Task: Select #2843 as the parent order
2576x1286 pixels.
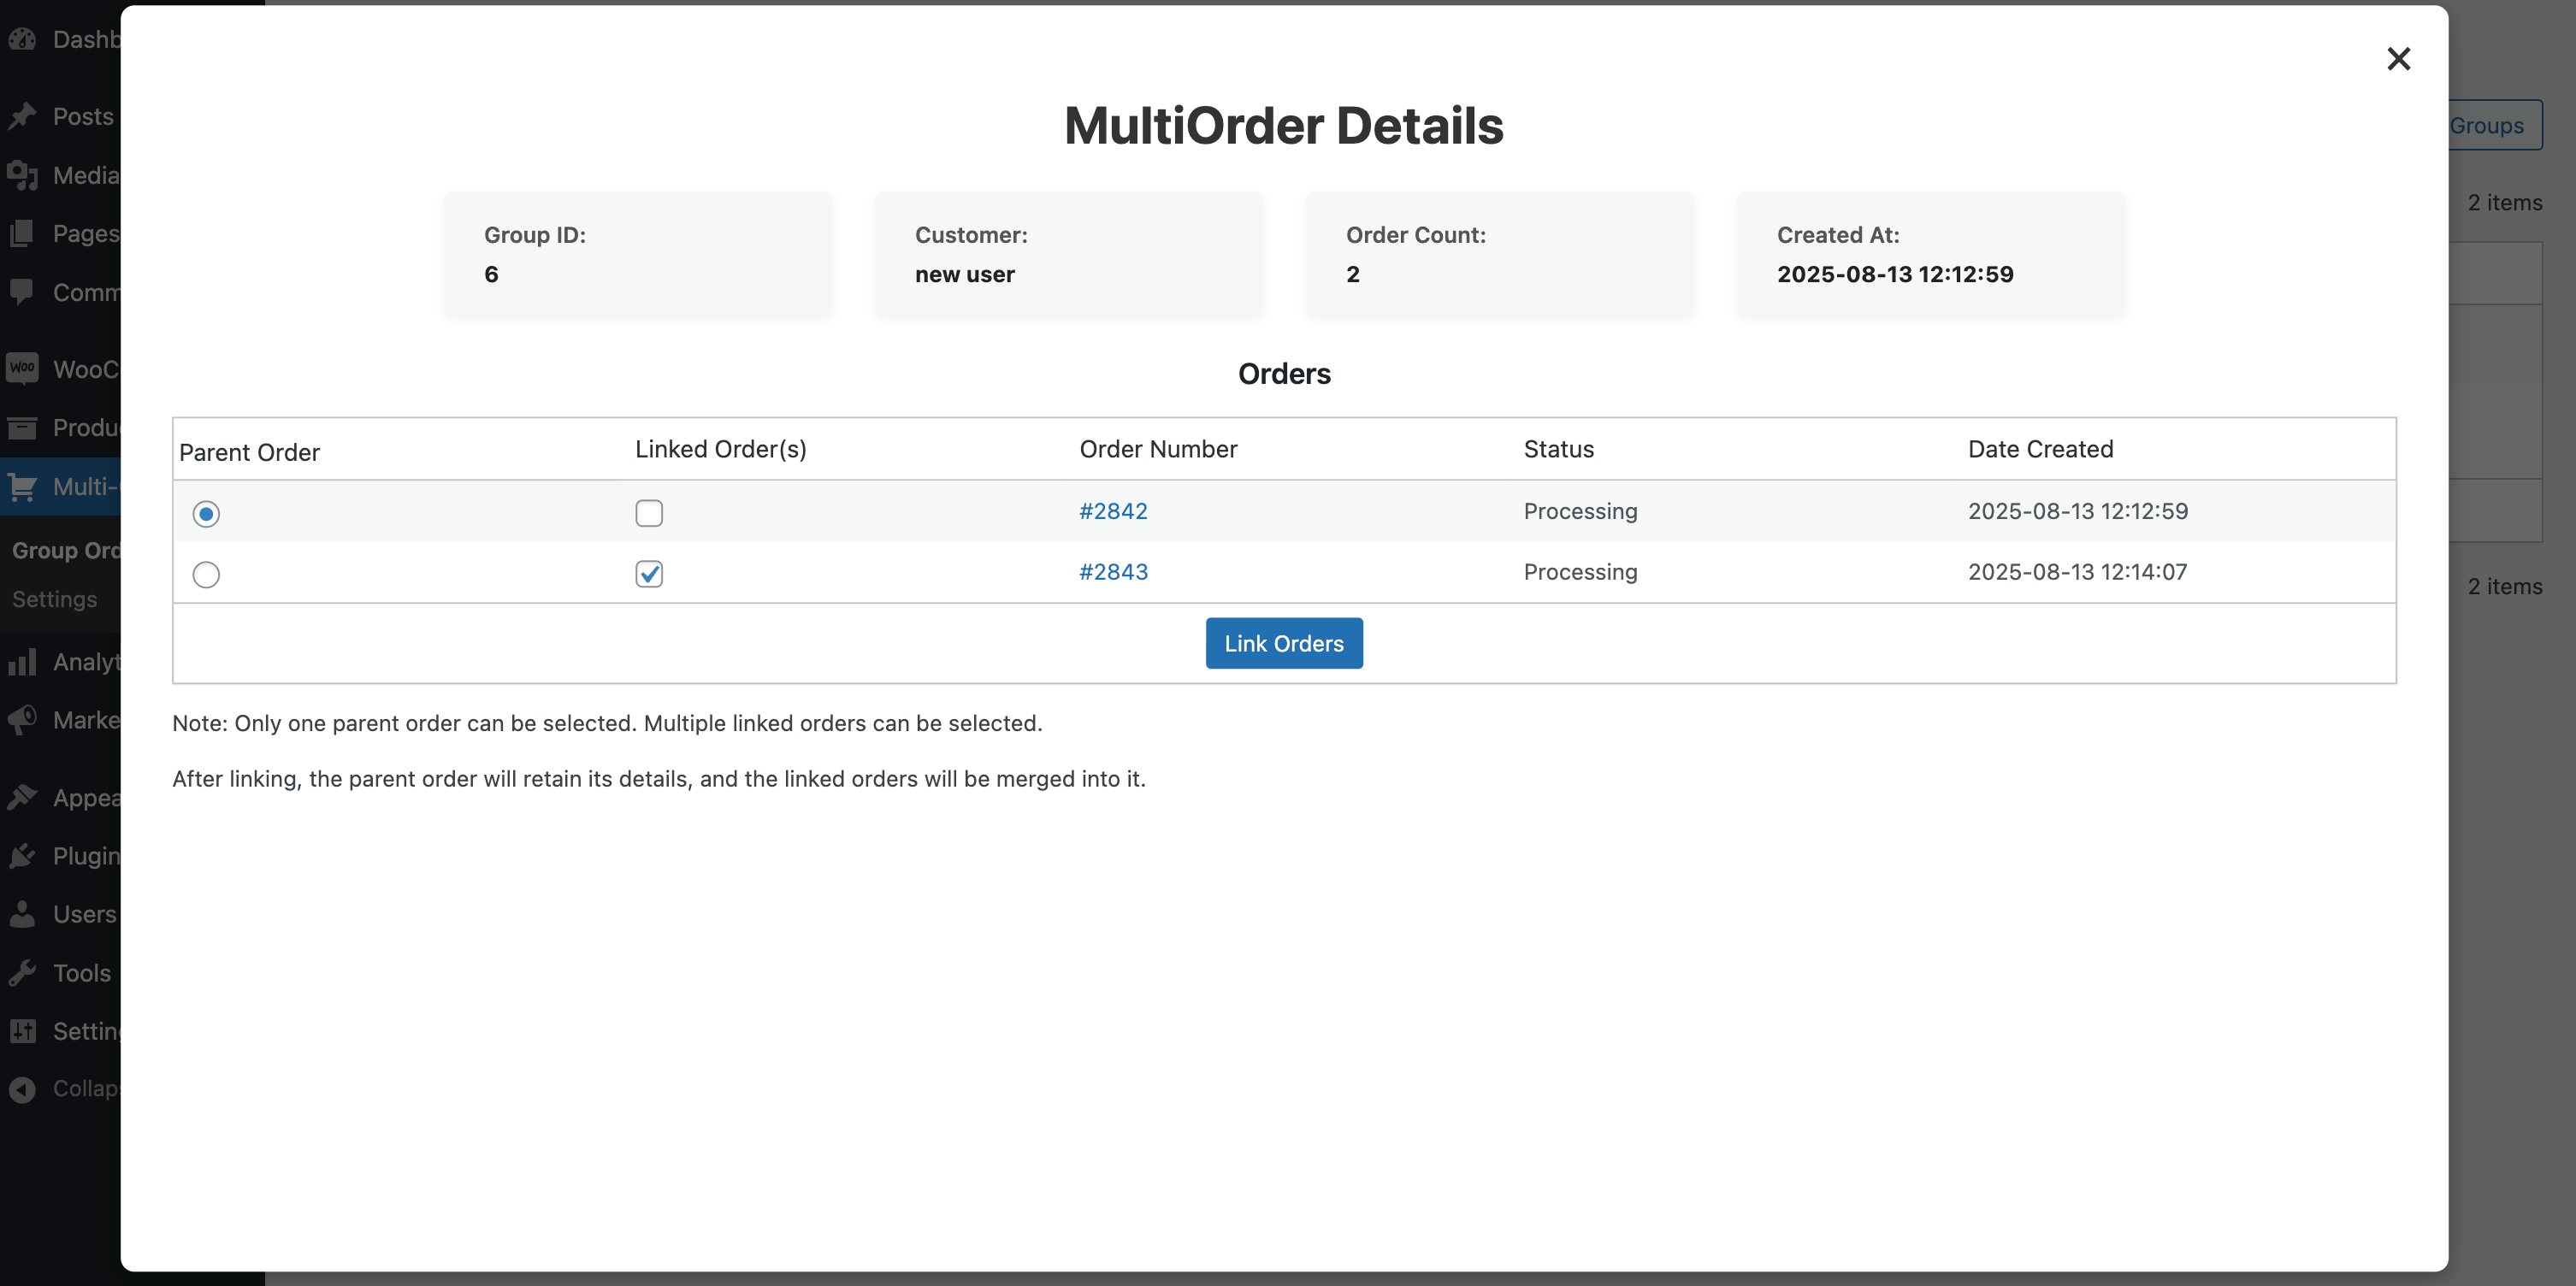Action: 206,575
